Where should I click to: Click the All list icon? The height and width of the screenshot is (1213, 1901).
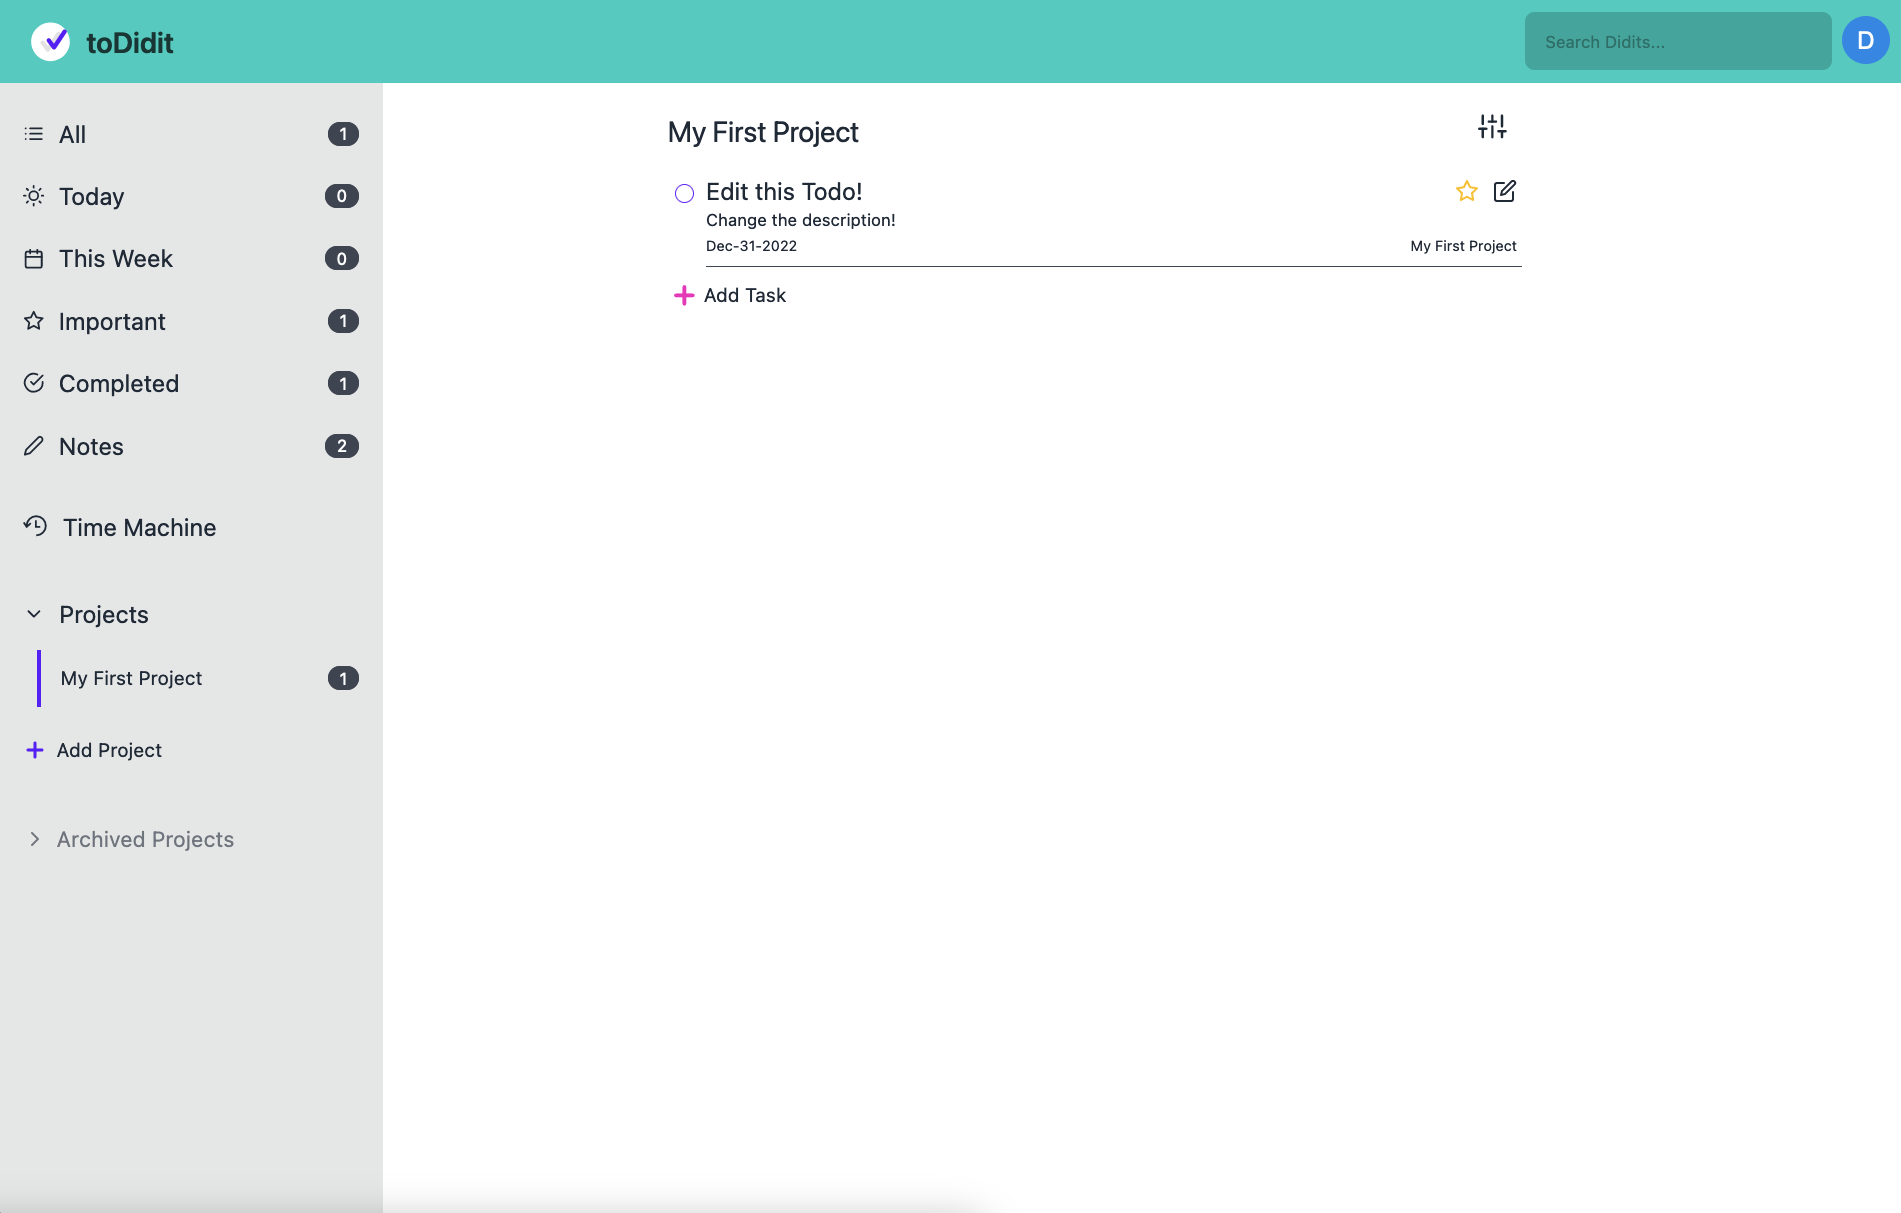tap(34, 134)
